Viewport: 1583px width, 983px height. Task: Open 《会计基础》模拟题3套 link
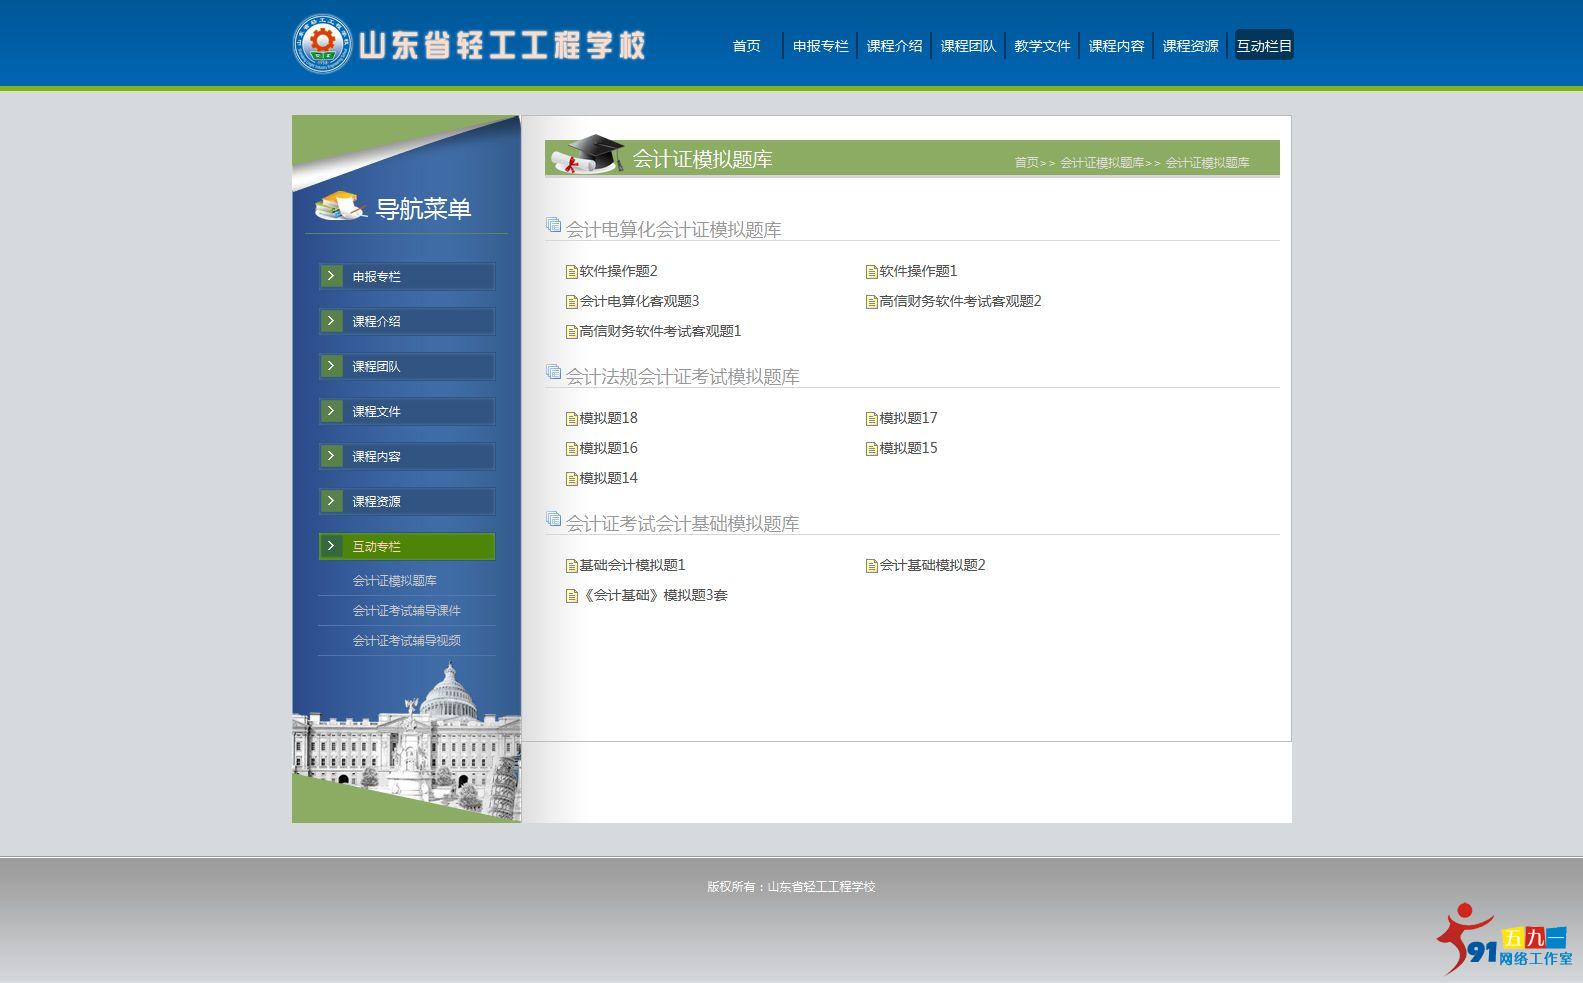654,596
